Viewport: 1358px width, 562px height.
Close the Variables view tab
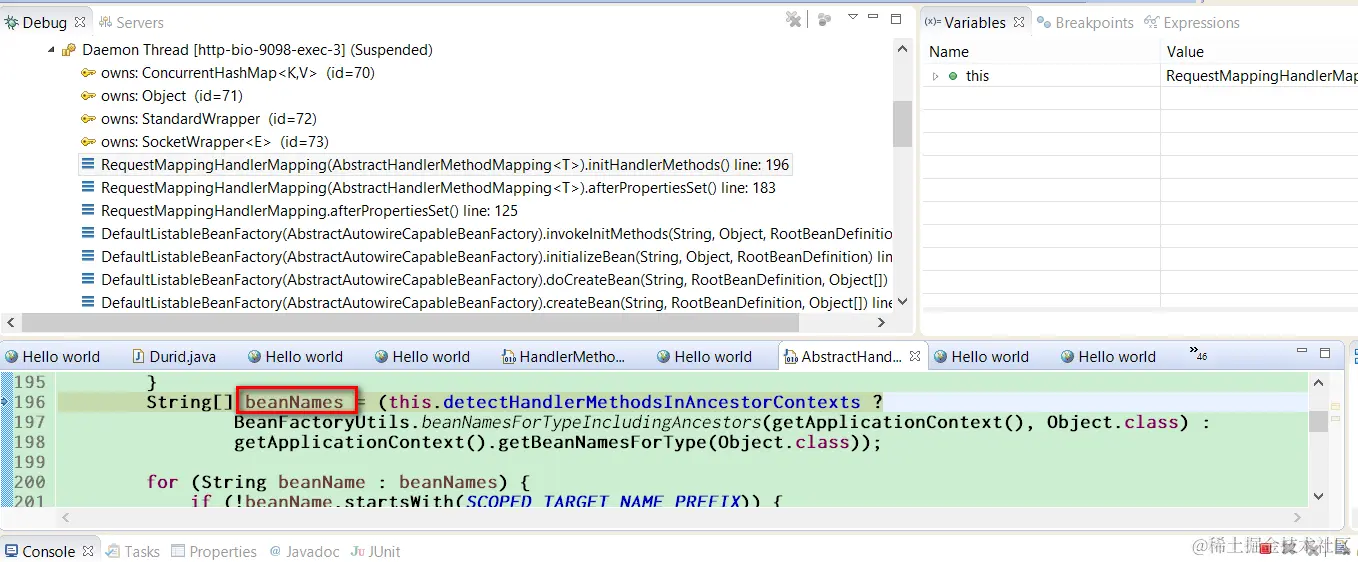(1019, 22)
